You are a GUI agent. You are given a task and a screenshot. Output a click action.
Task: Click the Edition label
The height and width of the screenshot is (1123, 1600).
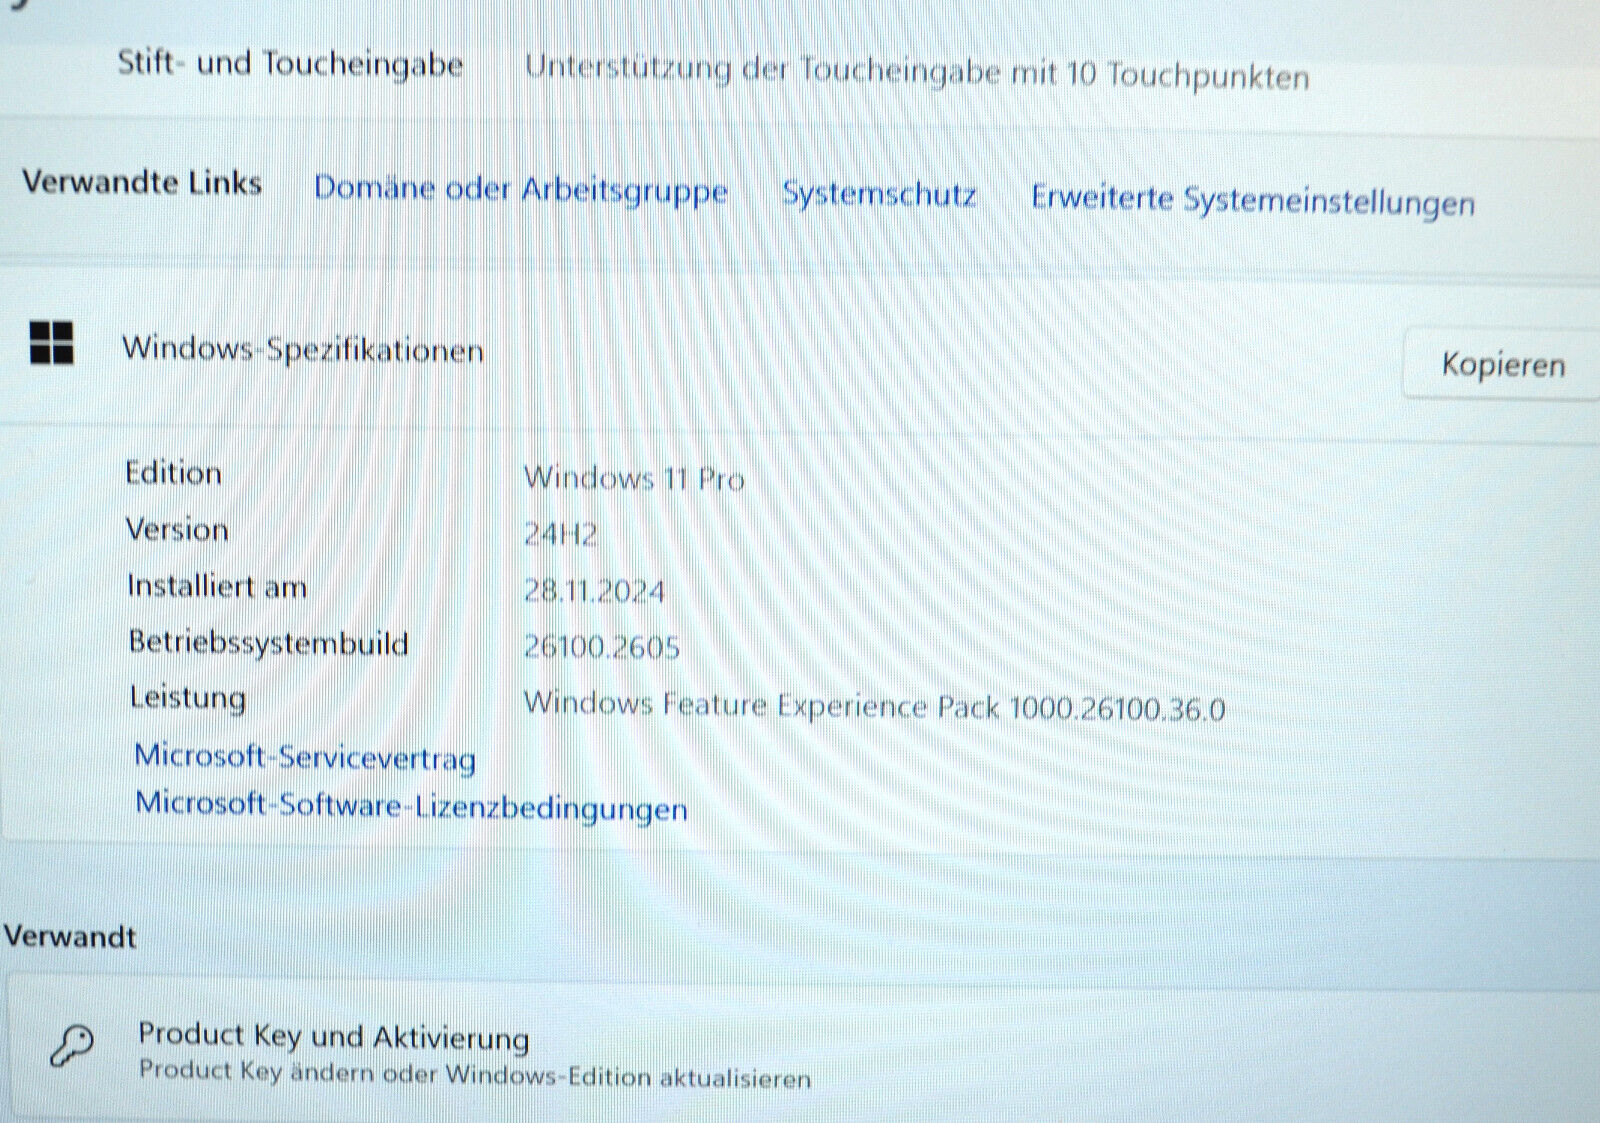[x=173, y=472]
